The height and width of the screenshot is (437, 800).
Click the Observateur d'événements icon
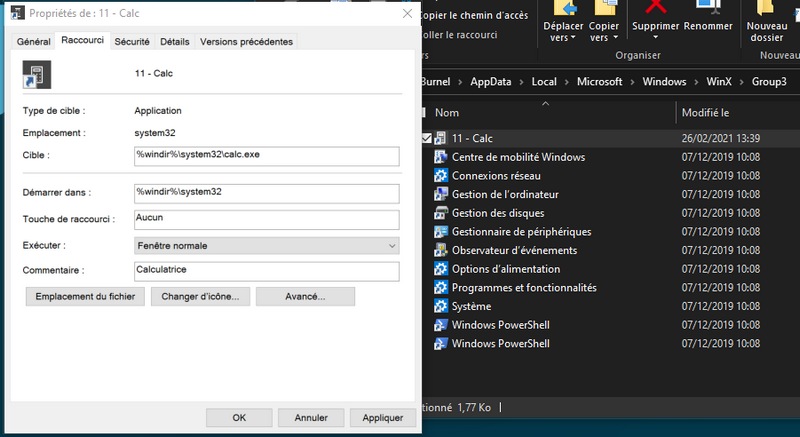pyautogui.click(x=440, y=250)
